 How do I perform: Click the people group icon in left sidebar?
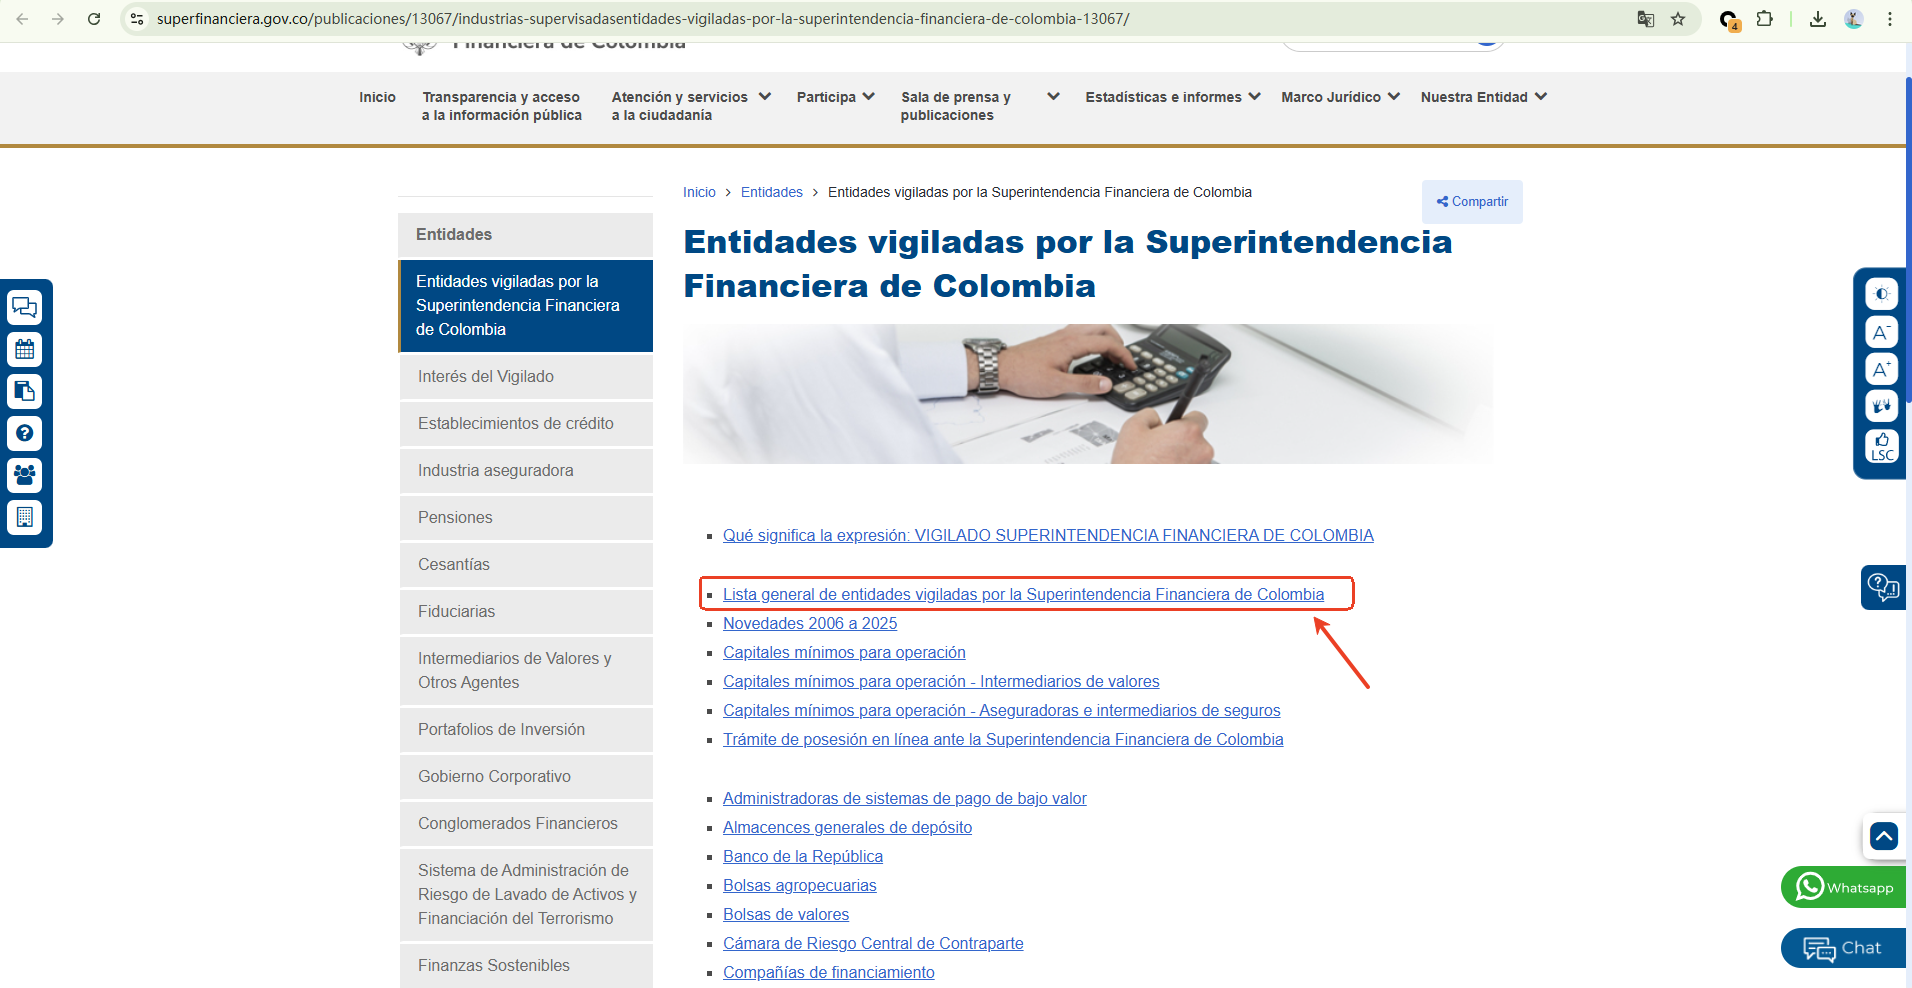[x=25, y=475]
